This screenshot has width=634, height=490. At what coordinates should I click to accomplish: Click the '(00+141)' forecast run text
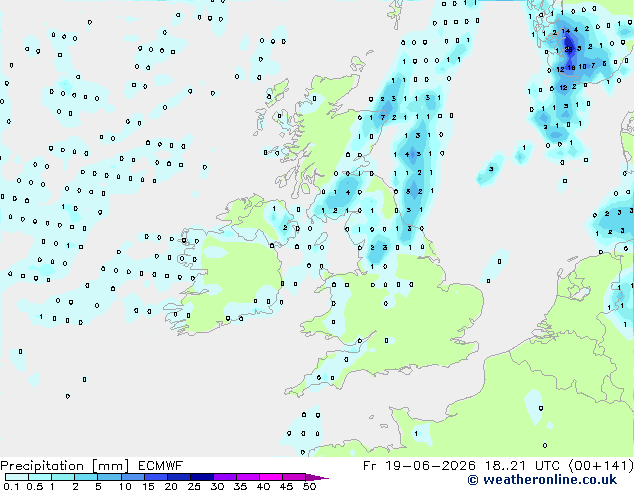[601, 466]
